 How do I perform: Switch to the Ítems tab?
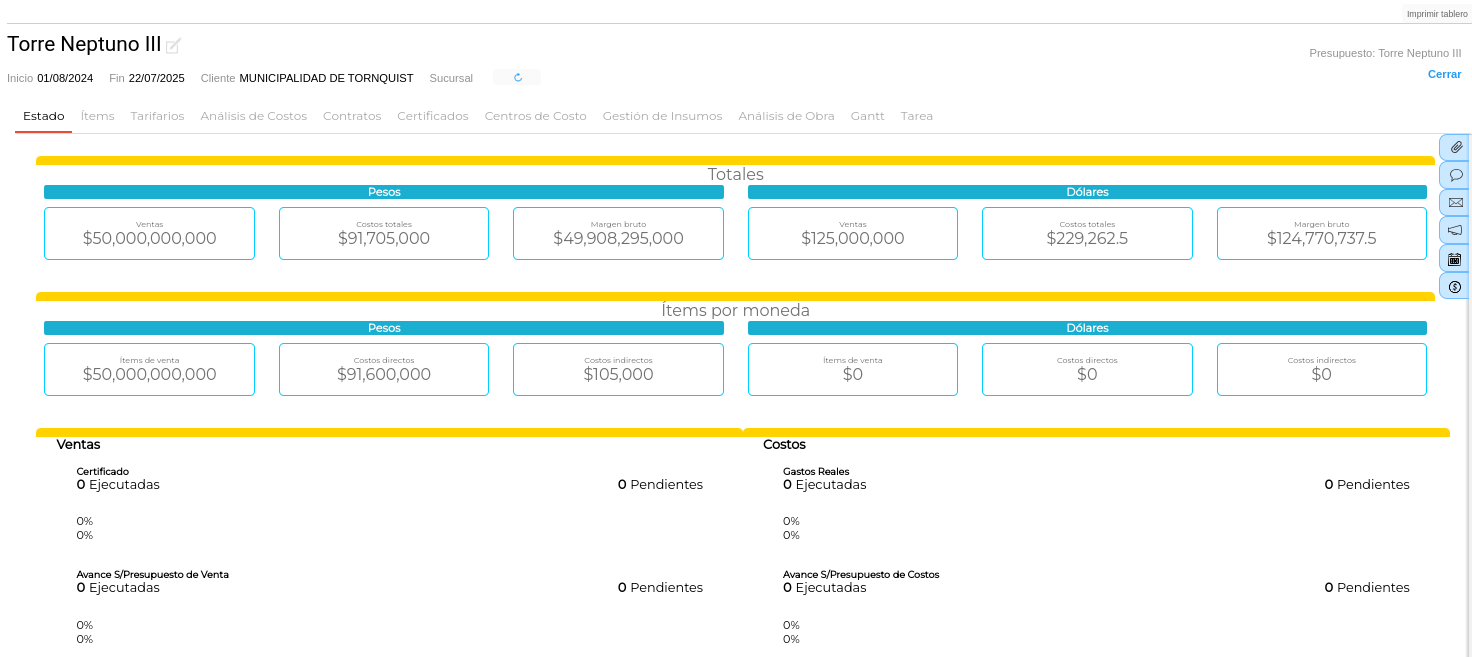(x=98, y=116)
